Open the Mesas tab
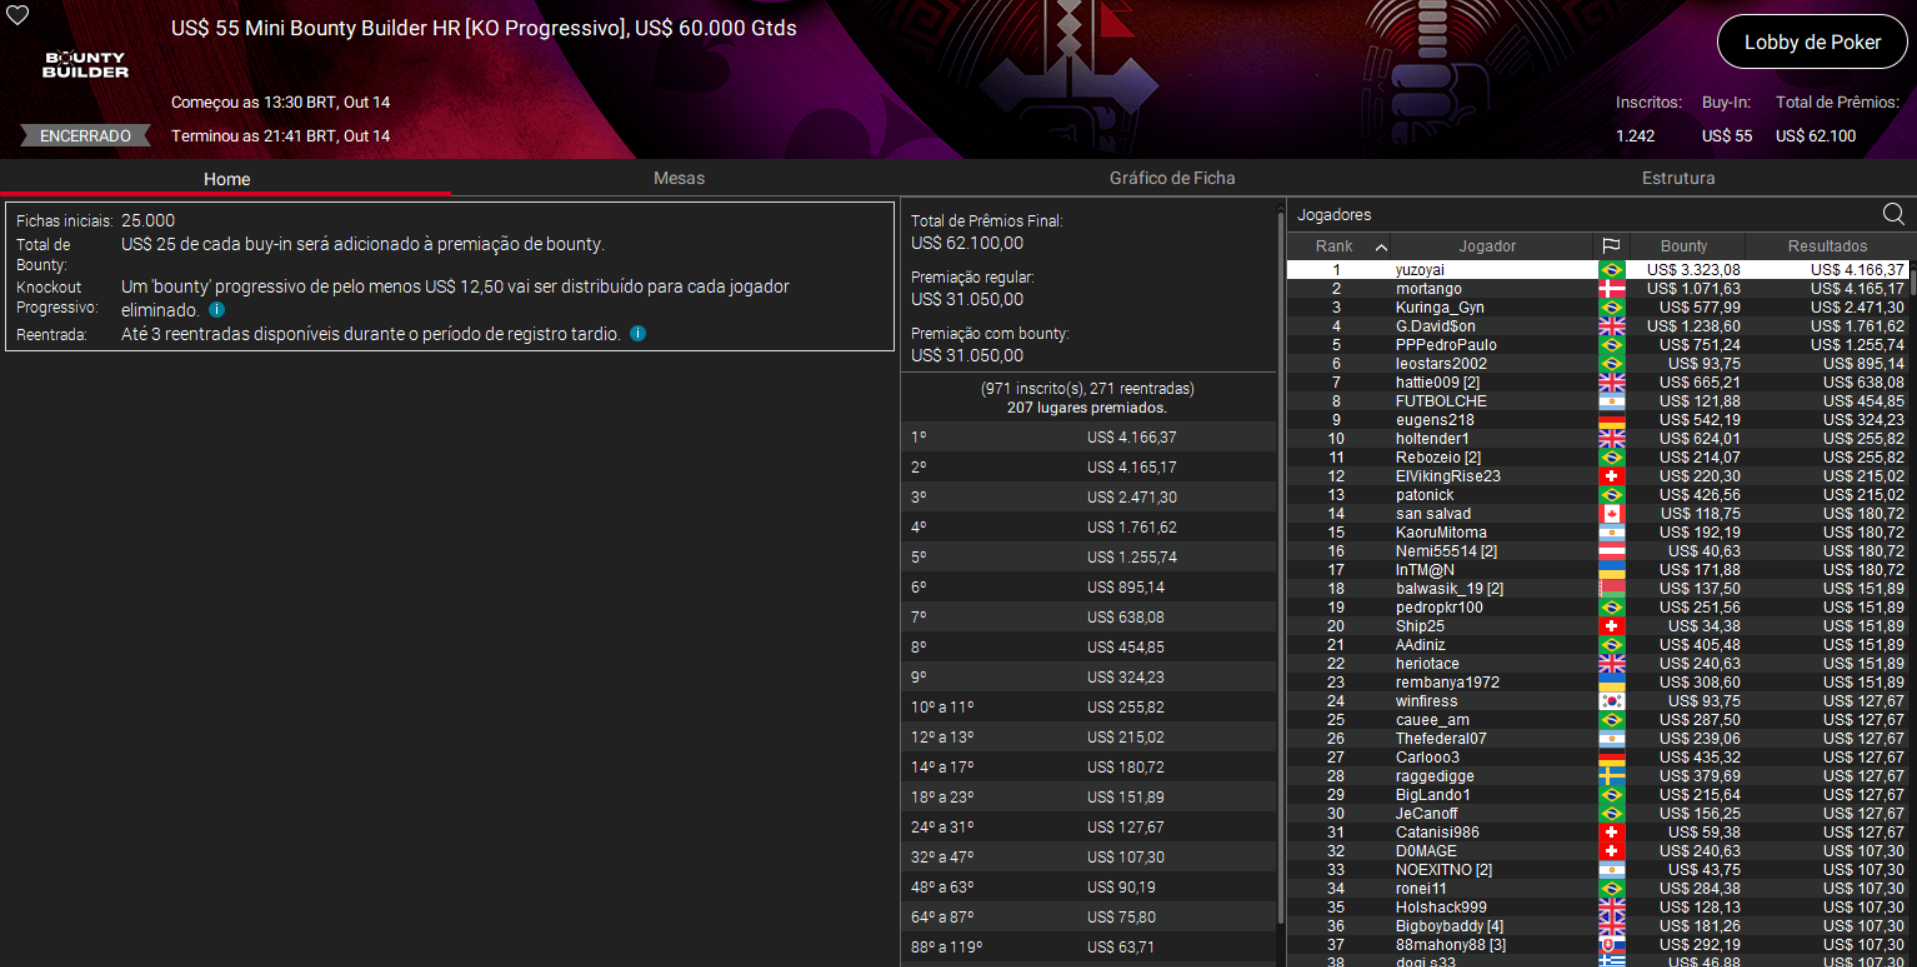The height and width of the screenshot is (967, 1917). tap(679, 178)
